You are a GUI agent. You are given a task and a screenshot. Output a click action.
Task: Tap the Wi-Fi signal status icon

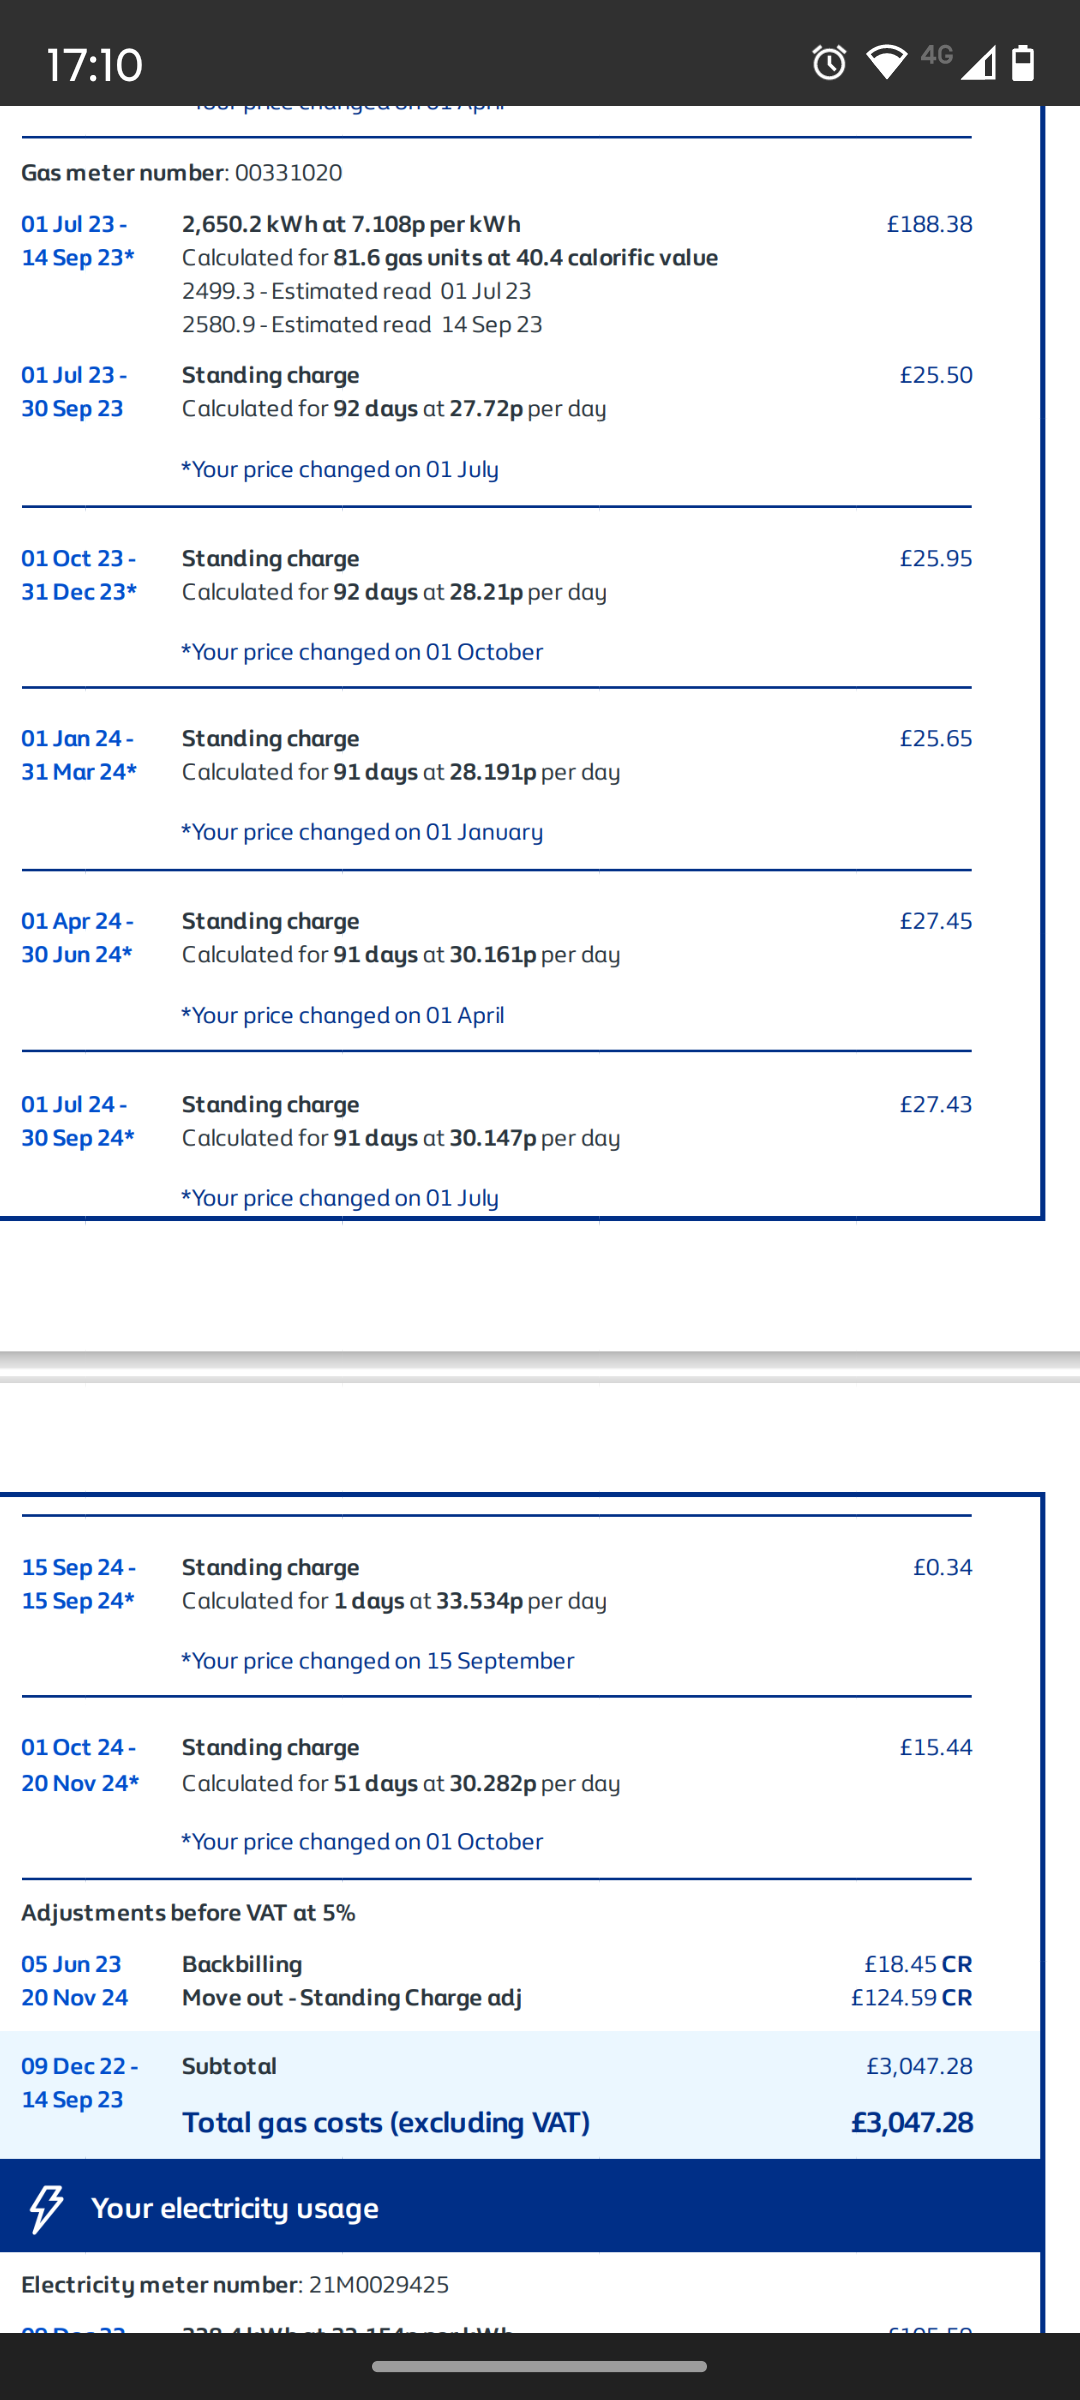[886, 62]
